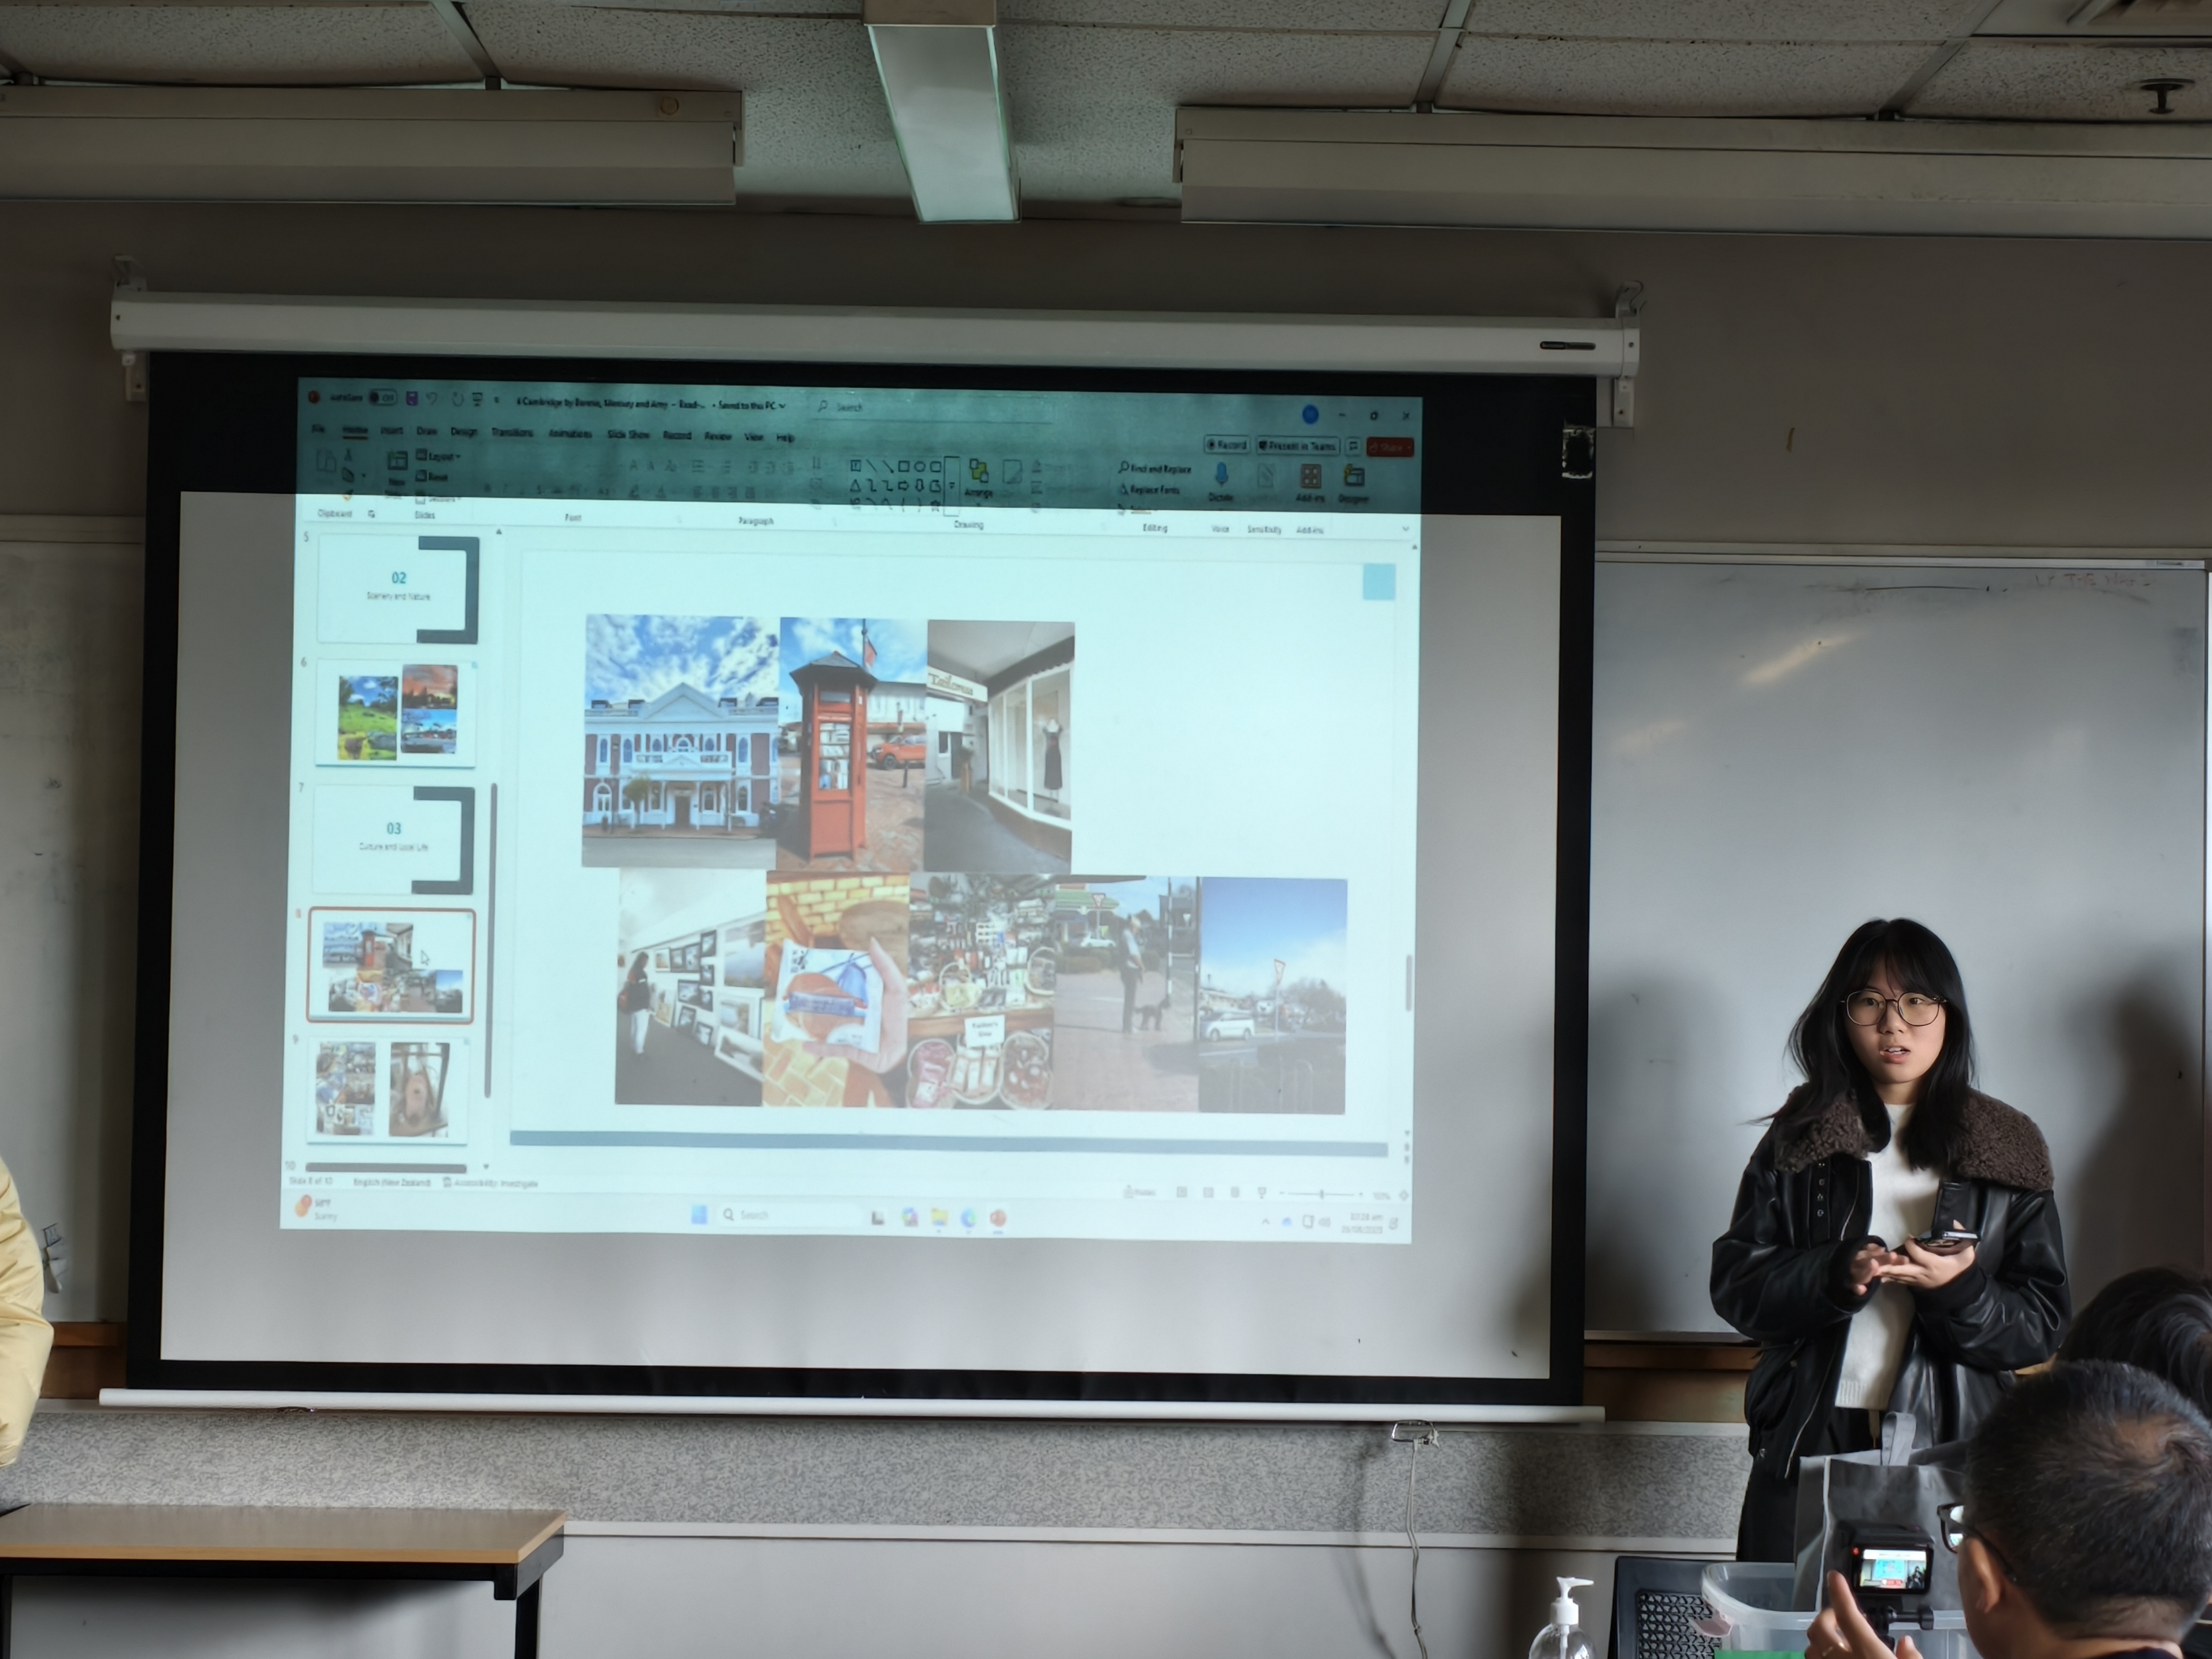Switch to the Design tab

tap(464, 432)
